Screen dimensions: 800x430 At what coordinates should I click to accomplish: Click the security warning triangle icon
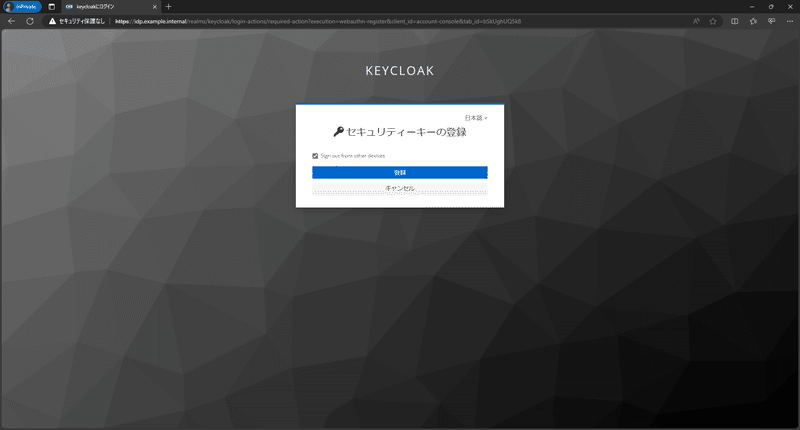click(x=52, y=21)
